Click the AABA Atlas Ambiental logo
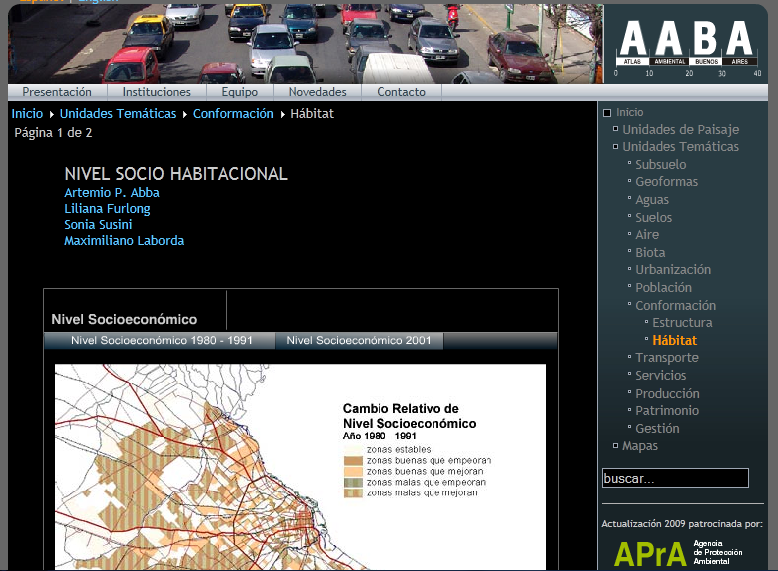The image size is (778, 571). point(687,48)
